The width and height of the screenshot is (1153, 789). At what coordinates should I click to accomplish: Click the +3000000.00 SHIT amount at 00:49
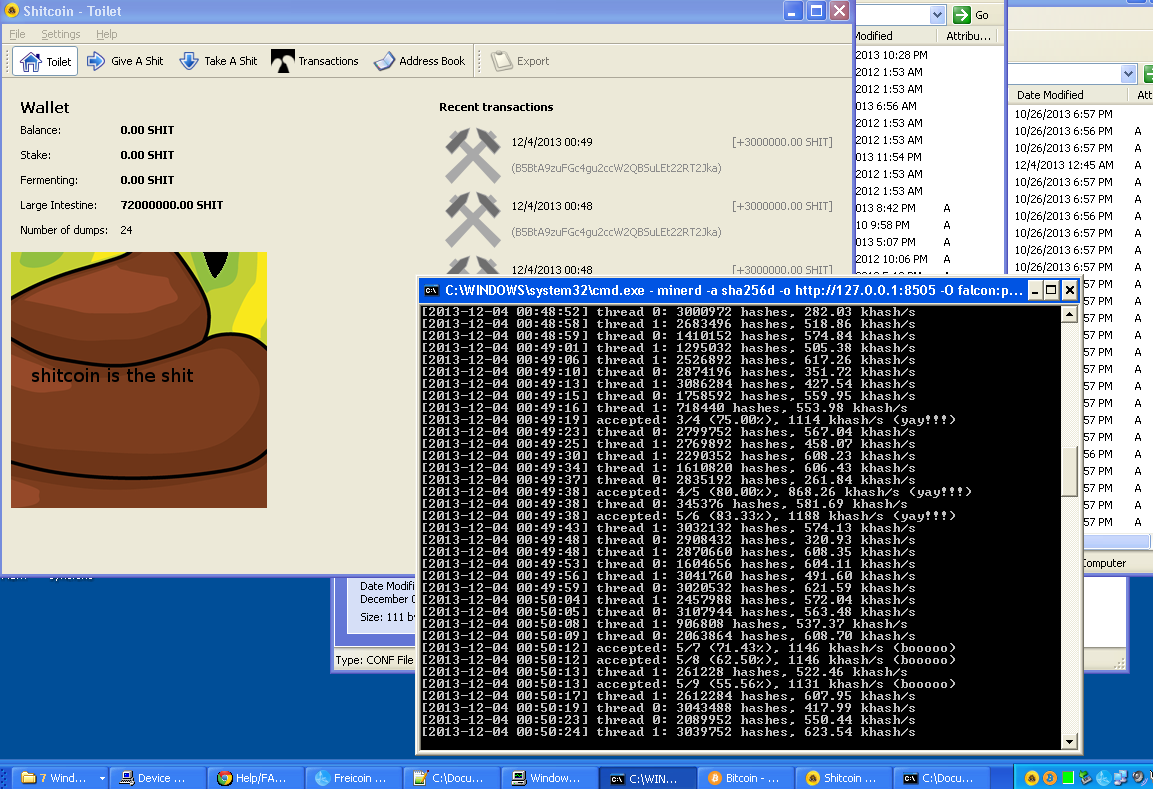pos(782,142)
